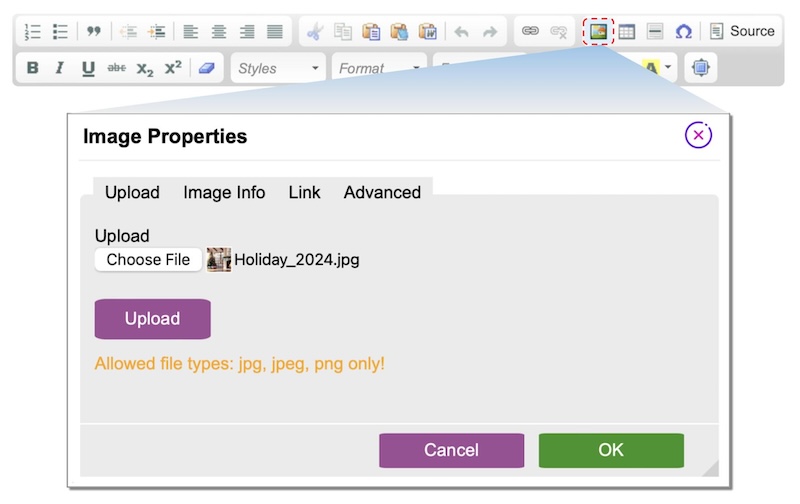Image resolution: width=800 pixels, height=504 pixels.
Task: Open the background color picker
Action: [657, 67]
